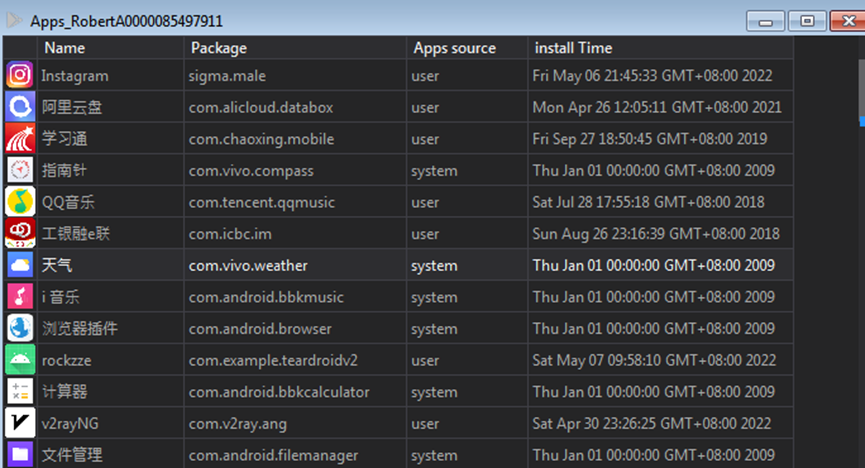The width and height of the screenshot is (865, 468).
Task: Click the window title bar play icon
Action: pos(14,20)
